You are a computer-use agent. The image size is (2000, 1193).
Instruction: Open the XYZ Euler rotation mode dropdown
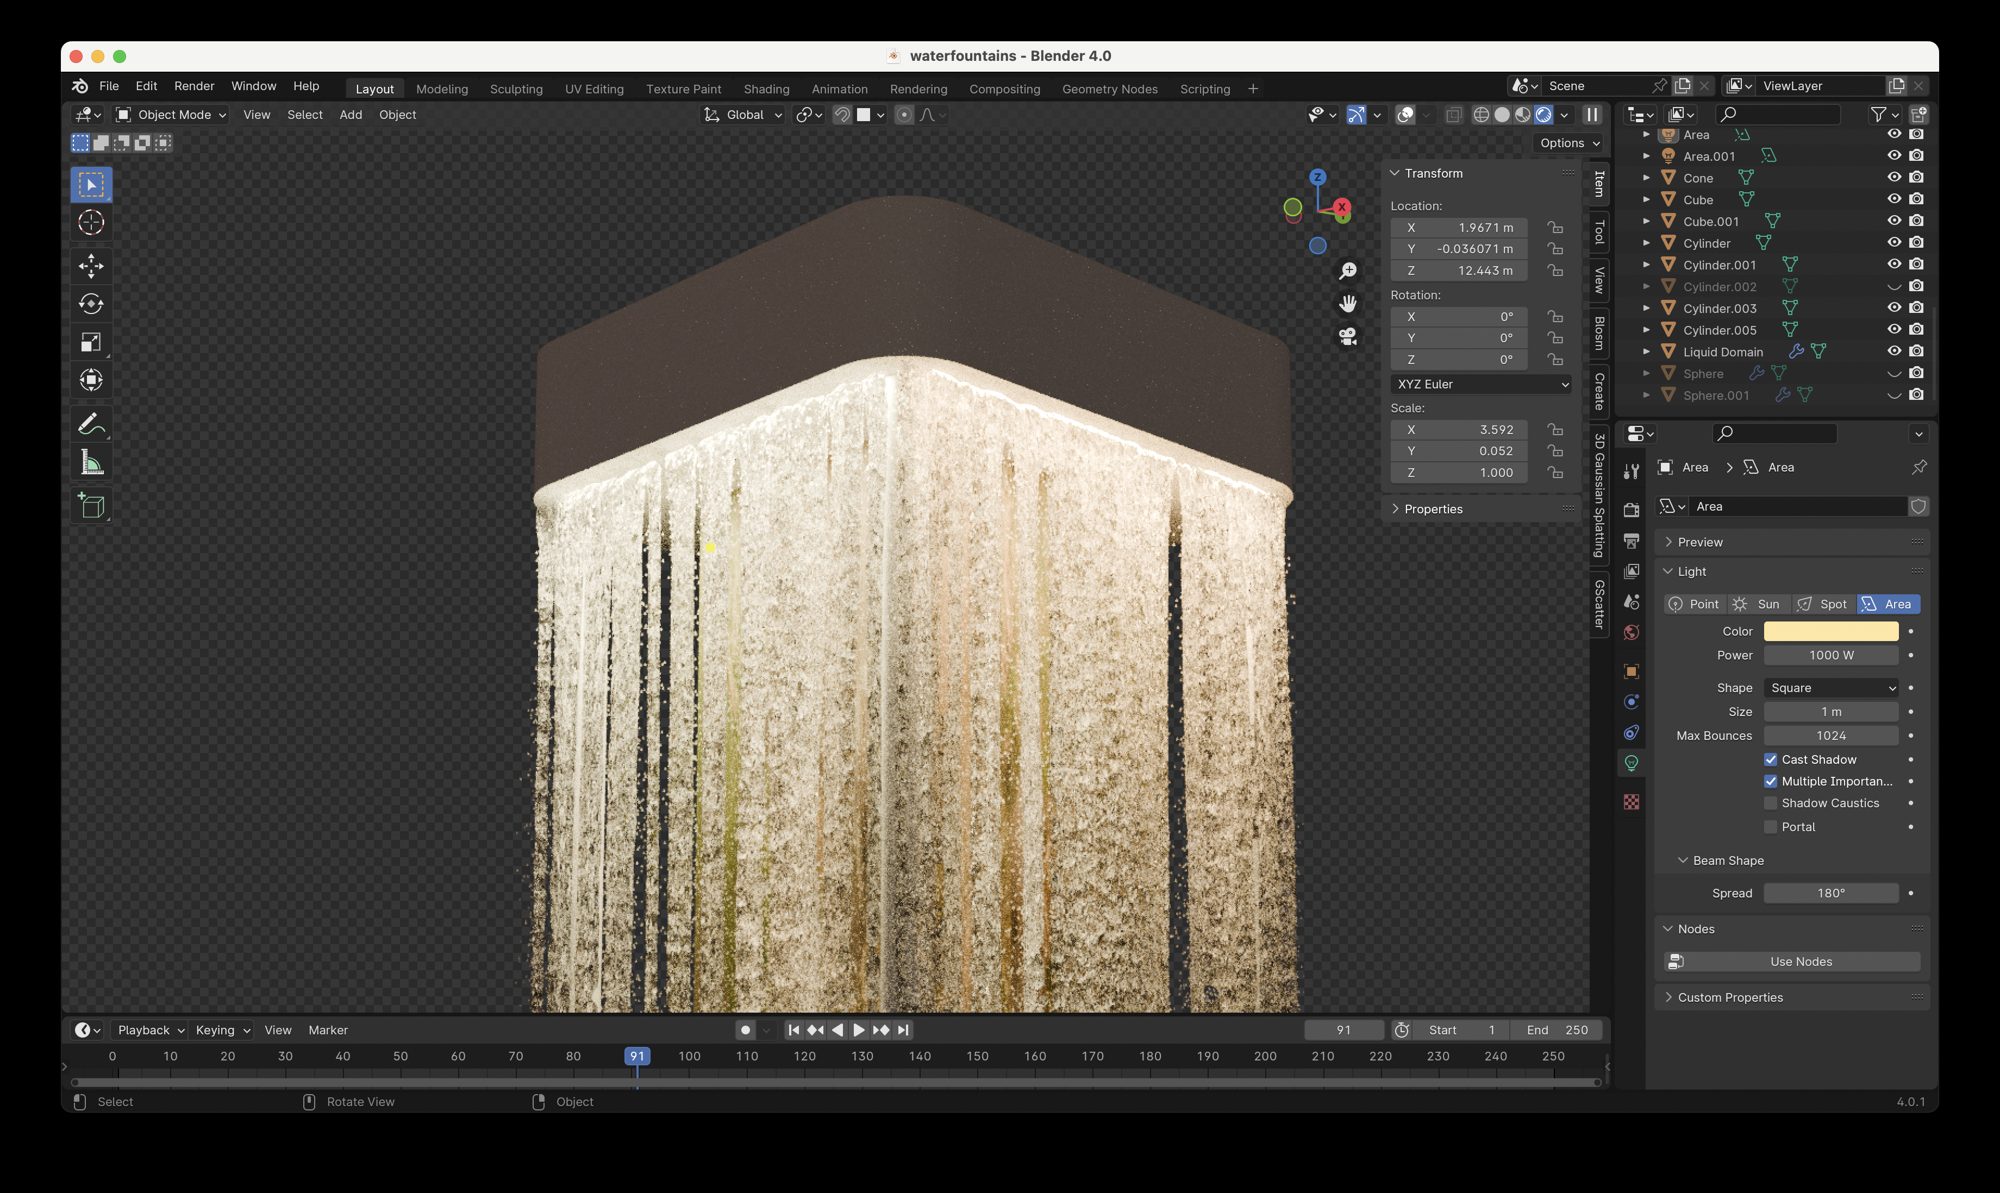[1482, 384]
